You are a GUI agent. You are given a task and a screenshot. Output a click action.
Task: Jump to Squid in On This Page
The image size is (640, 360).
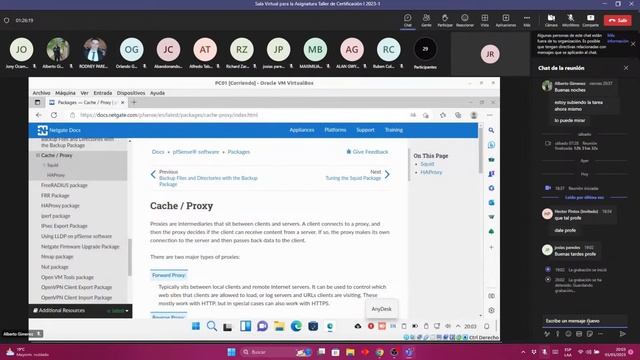coord(427,164)
